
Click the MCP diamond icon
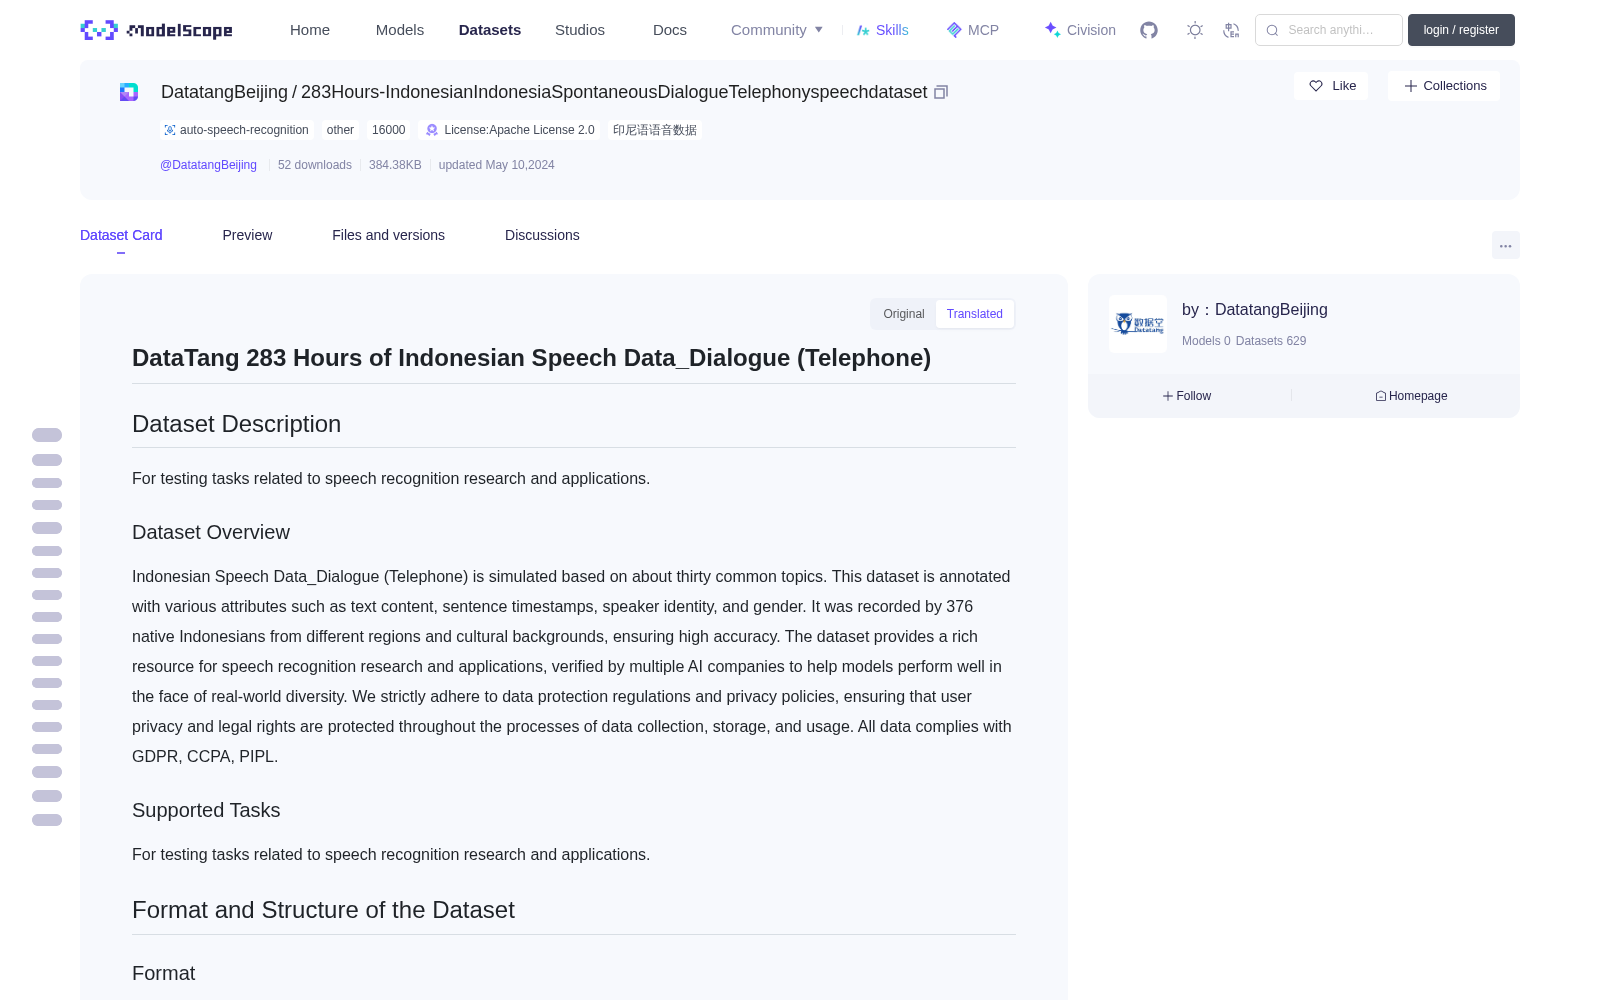pyautogui.click(x=954, y=30)
